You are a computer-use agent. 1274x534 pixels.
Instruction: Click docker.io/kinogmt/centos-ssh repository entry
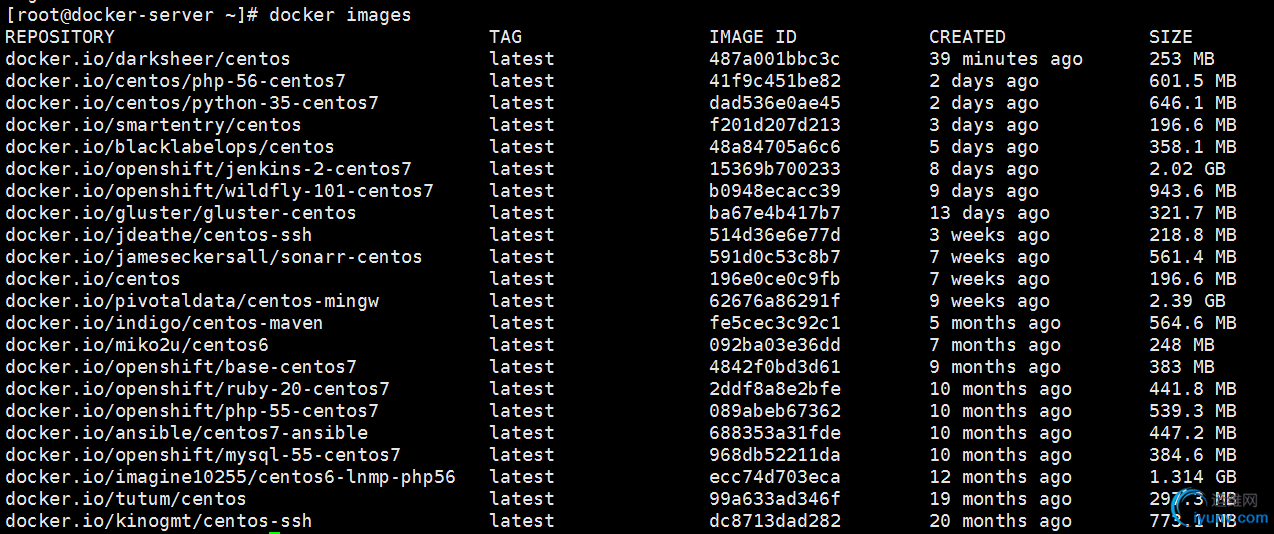coord(159,521)
